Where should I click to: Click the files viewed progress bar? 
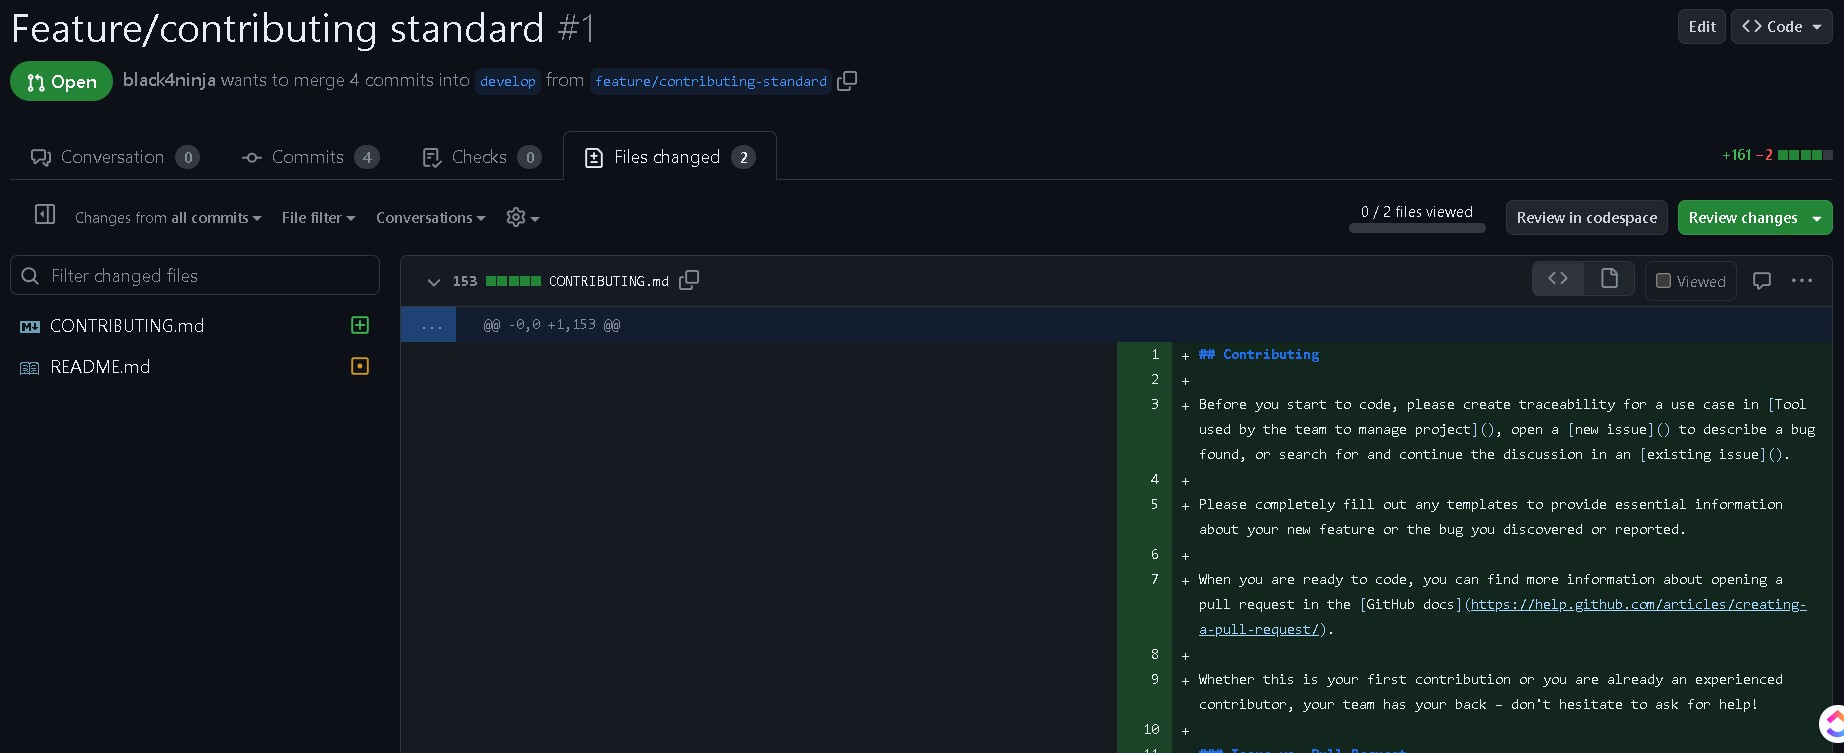point(1416,228)
